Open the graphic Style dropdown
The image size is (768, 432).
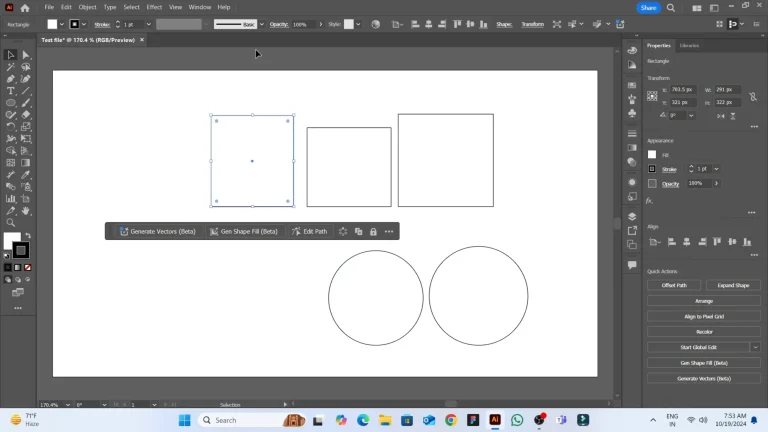pos(358,24)
